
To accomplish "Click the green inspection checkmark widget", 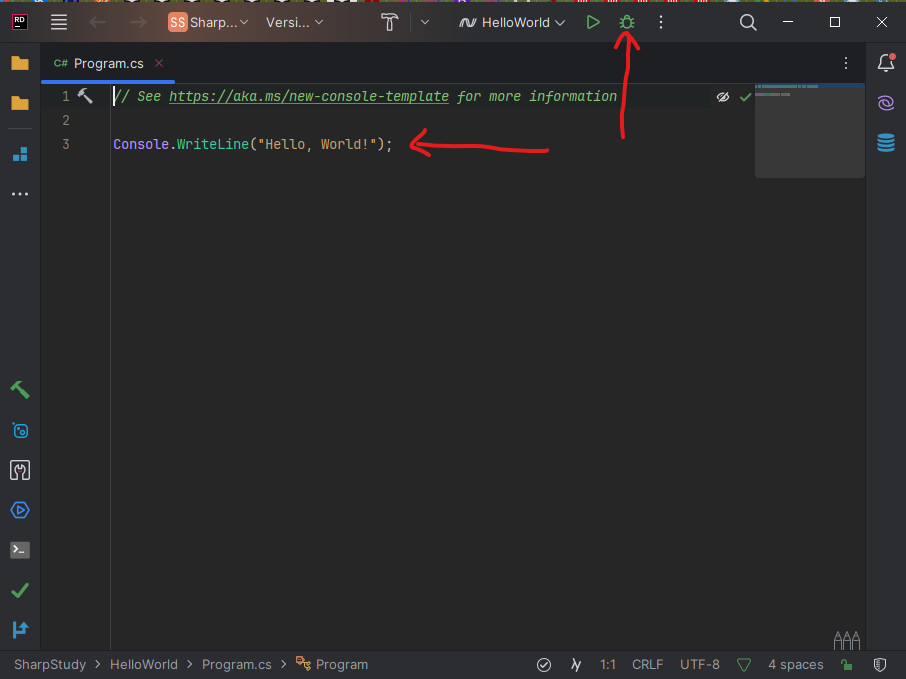I will tap(745, 97).
